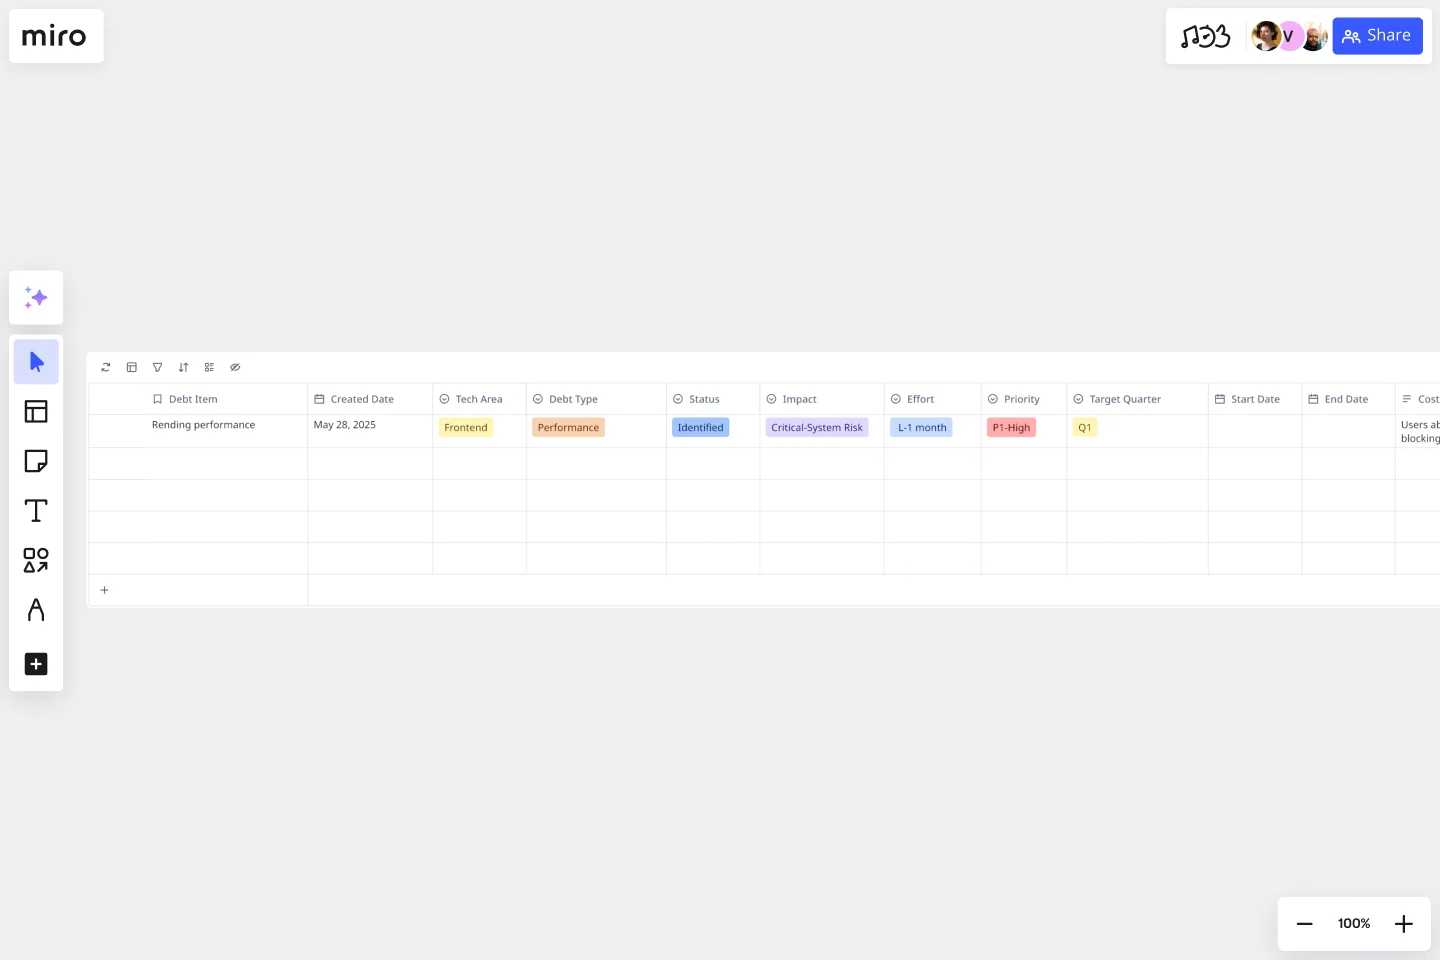Select the Performance tag
This screenshot has width=1440, height=960.
pos(568,428)
